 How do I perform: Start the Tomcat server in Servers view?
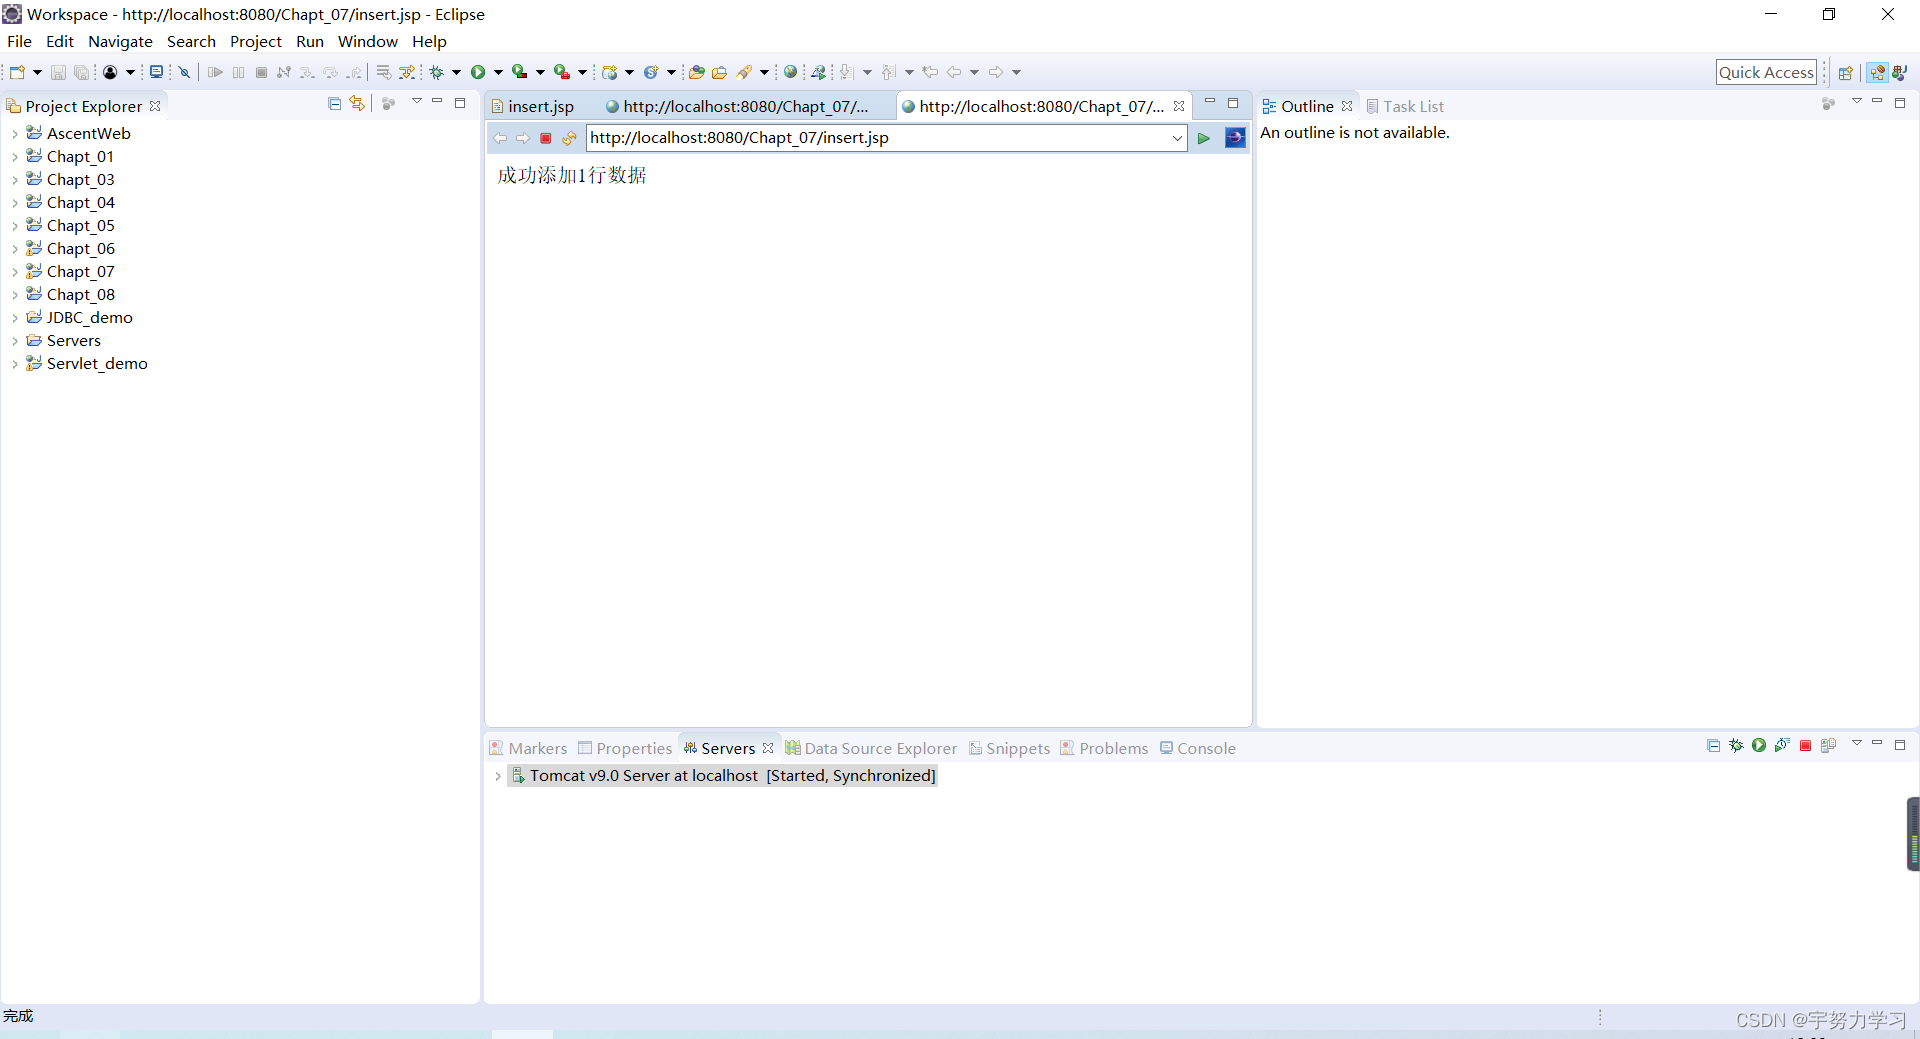tap(1758, 746)
